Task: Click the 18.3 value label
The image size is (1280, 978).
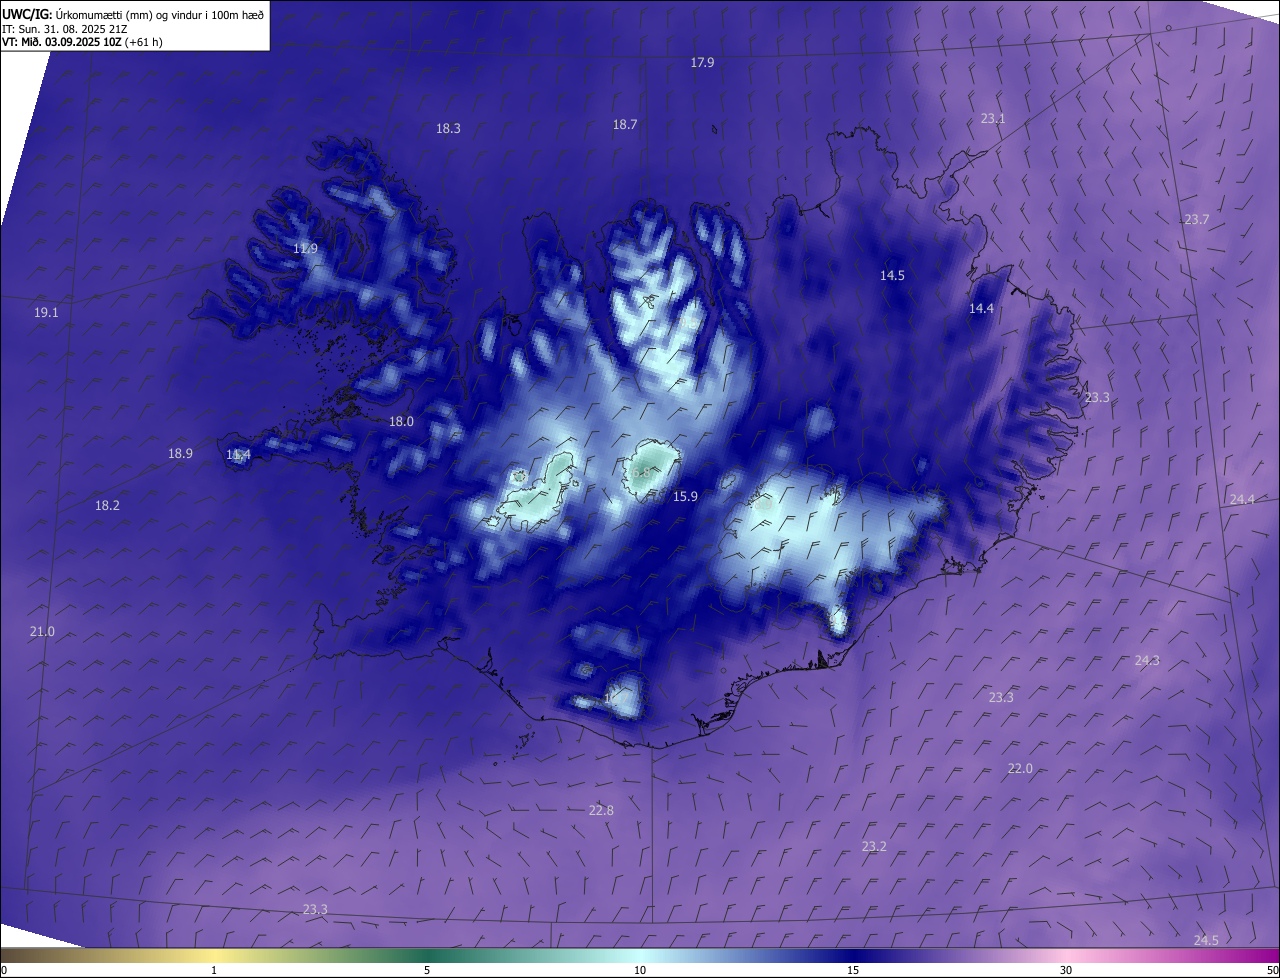Action: [448, 128]
